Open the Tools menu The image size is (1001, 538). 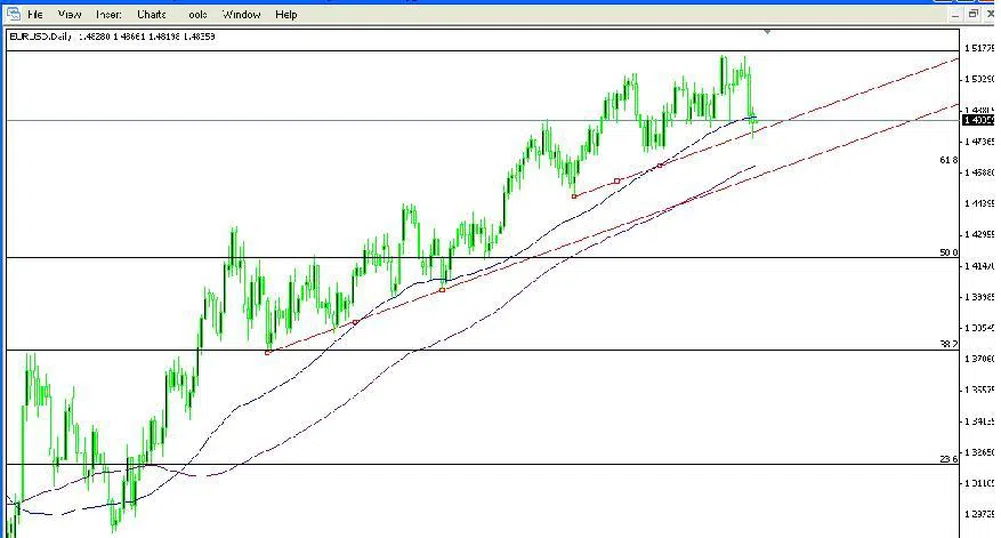pos(196,15)
